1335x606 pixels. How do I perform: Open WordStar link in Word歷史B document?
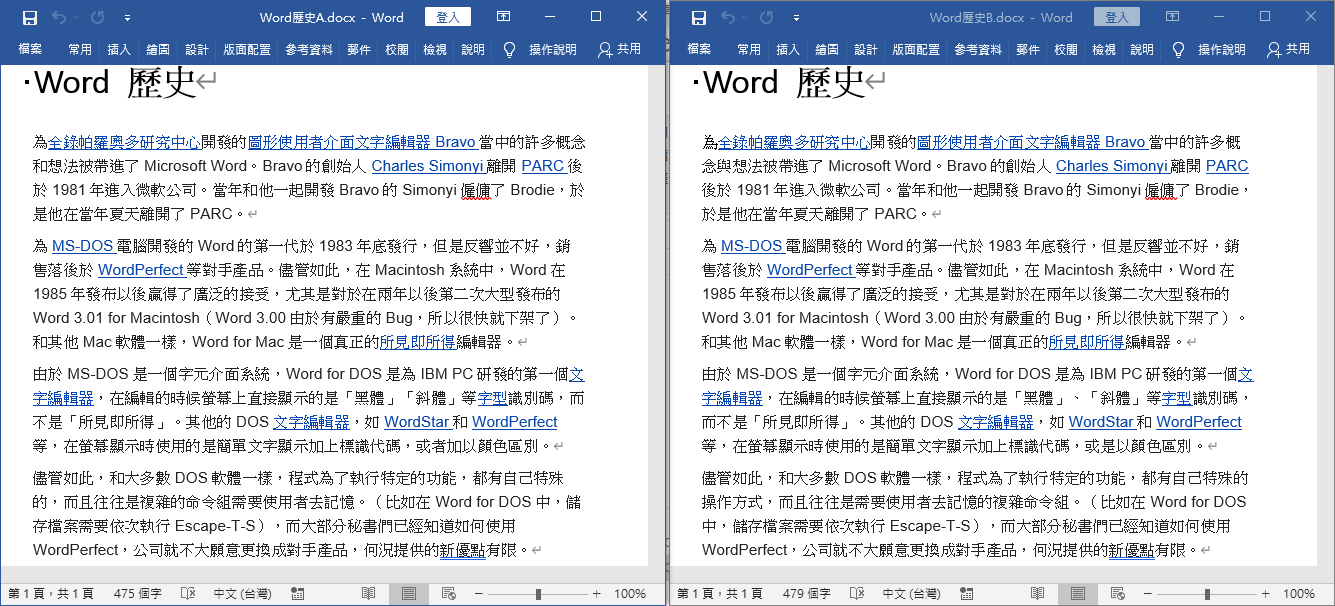(1101, 422)
